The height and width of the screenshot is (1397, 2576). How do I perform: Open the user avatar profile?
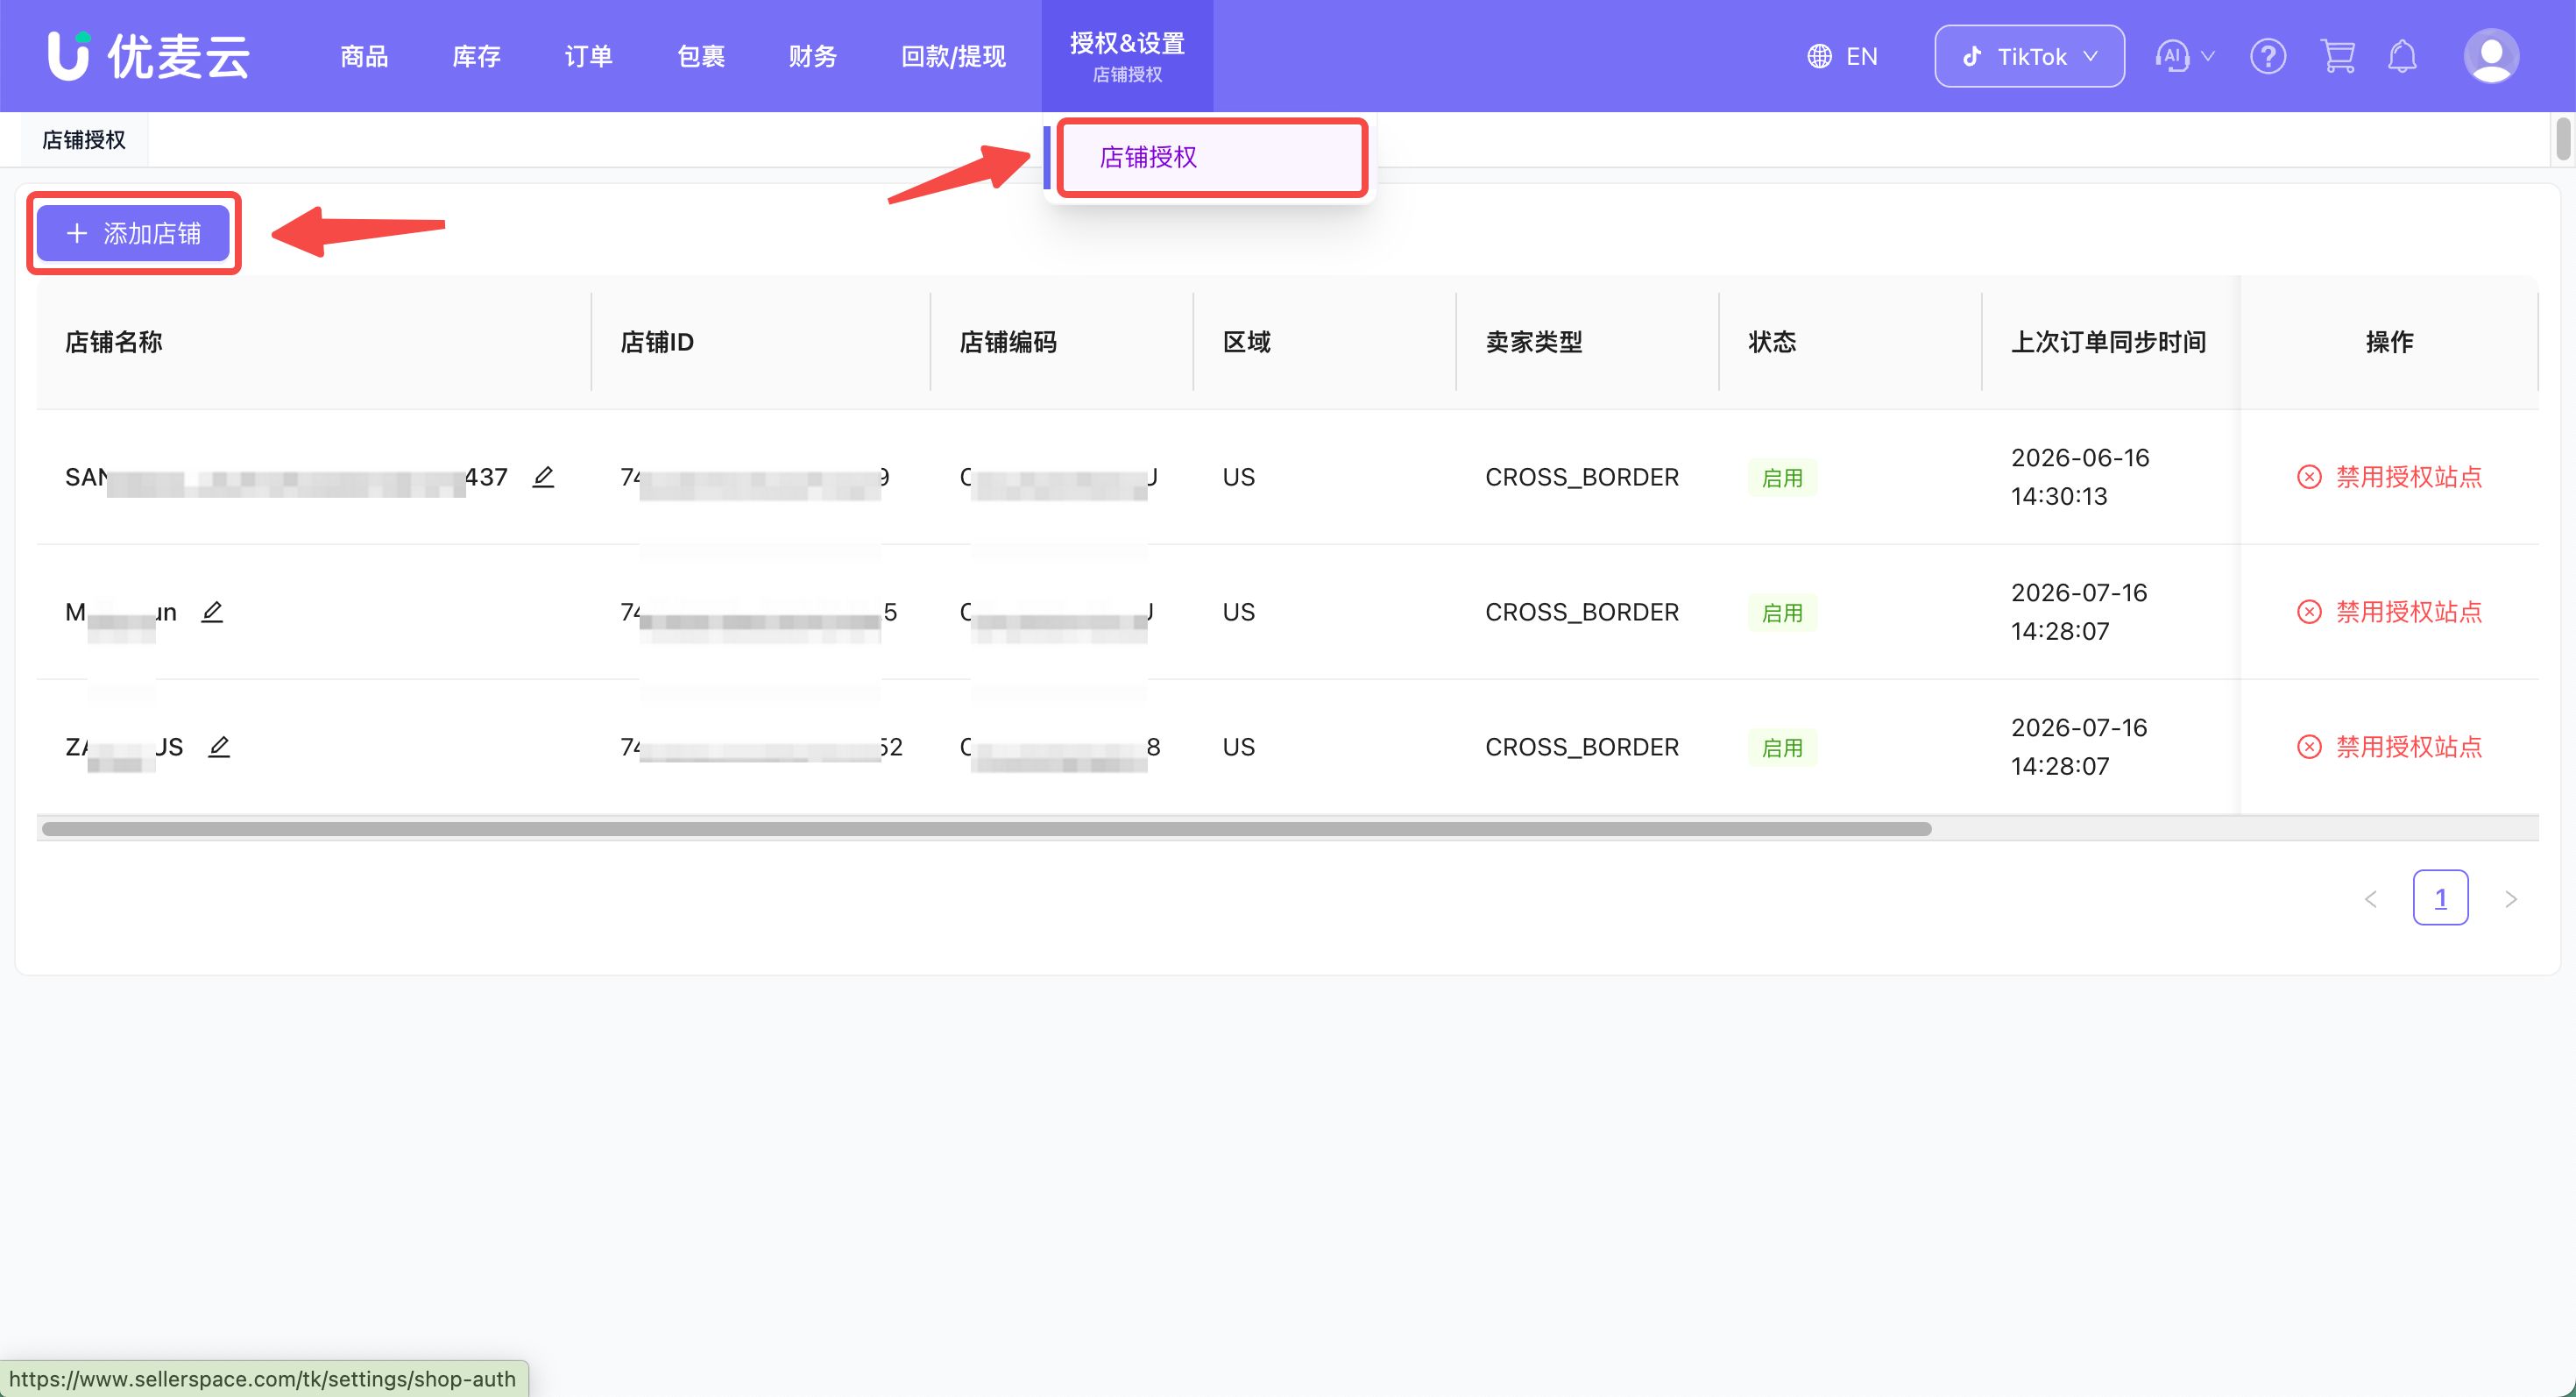[x=2491, y=56]
